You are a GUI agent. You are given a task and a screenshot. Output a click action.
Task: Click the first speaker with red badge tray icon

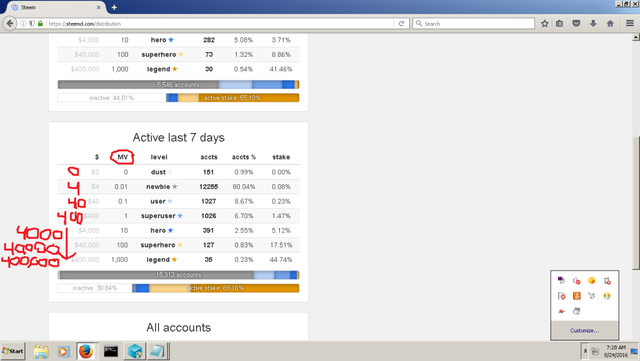(576, 281)
